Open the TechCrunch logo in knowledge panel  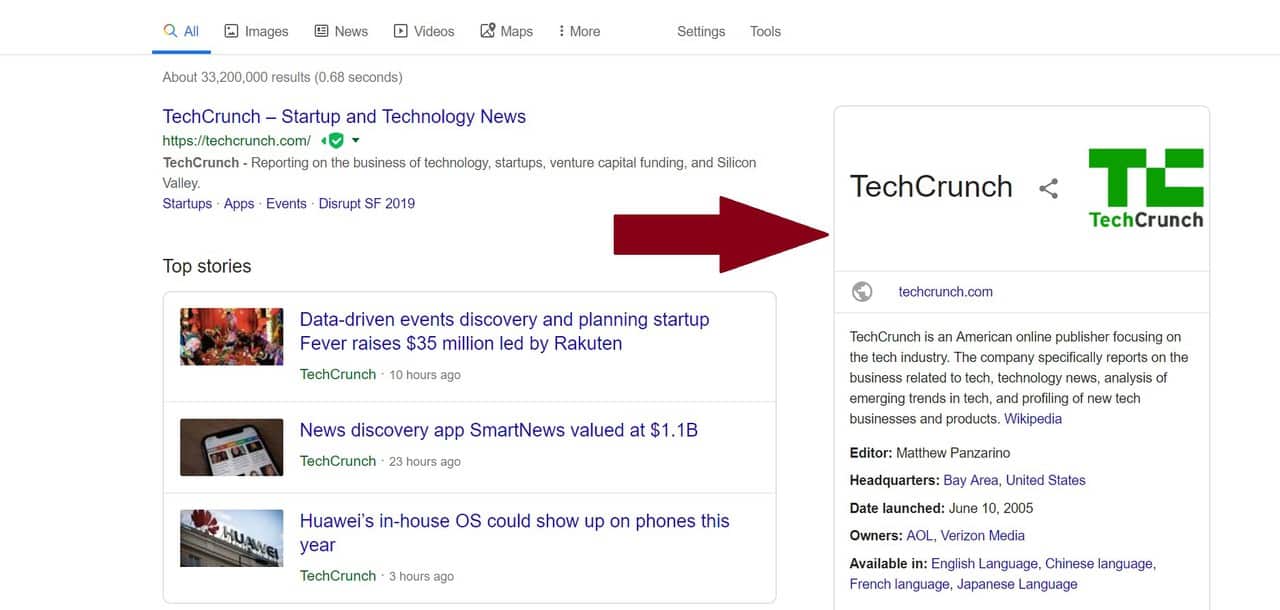pos(1146,188)
